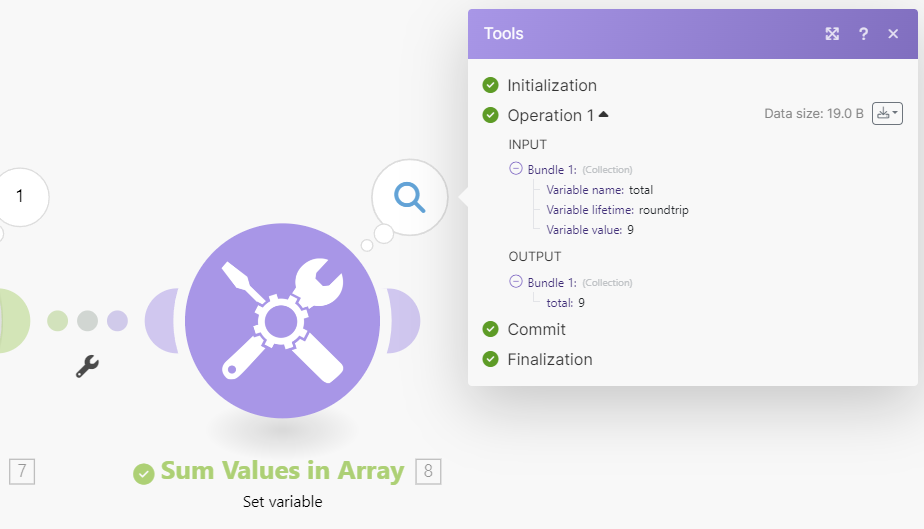
Task: Close the Tools output panel
Action: pos(893,34)
